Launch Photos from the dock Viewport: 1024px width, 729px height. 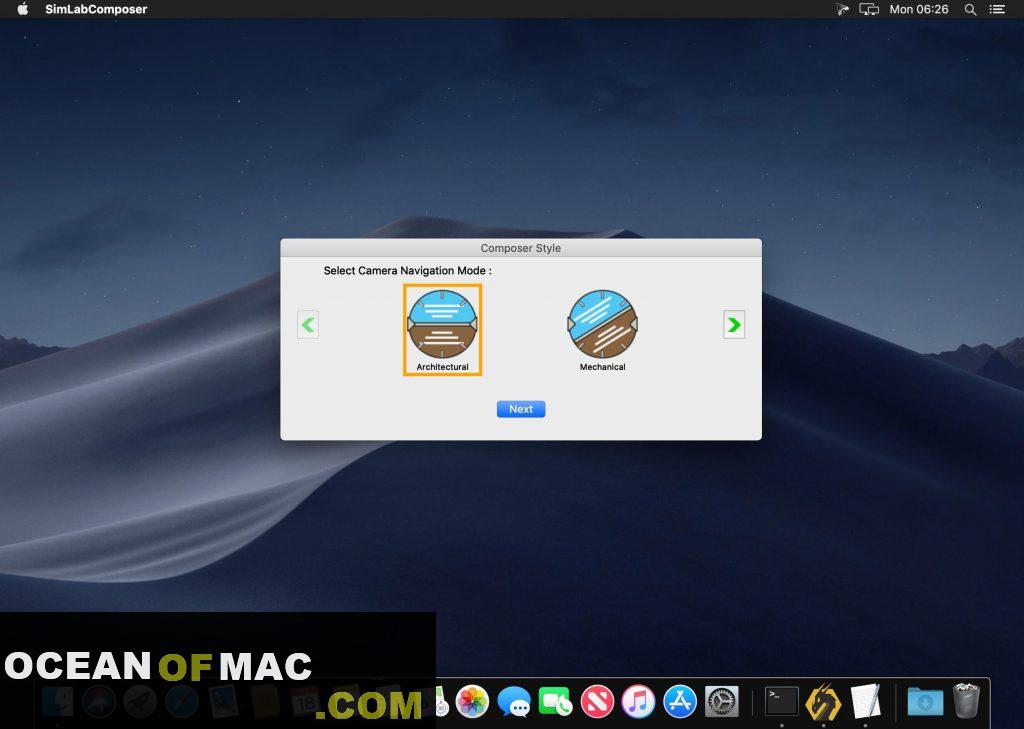472,702
